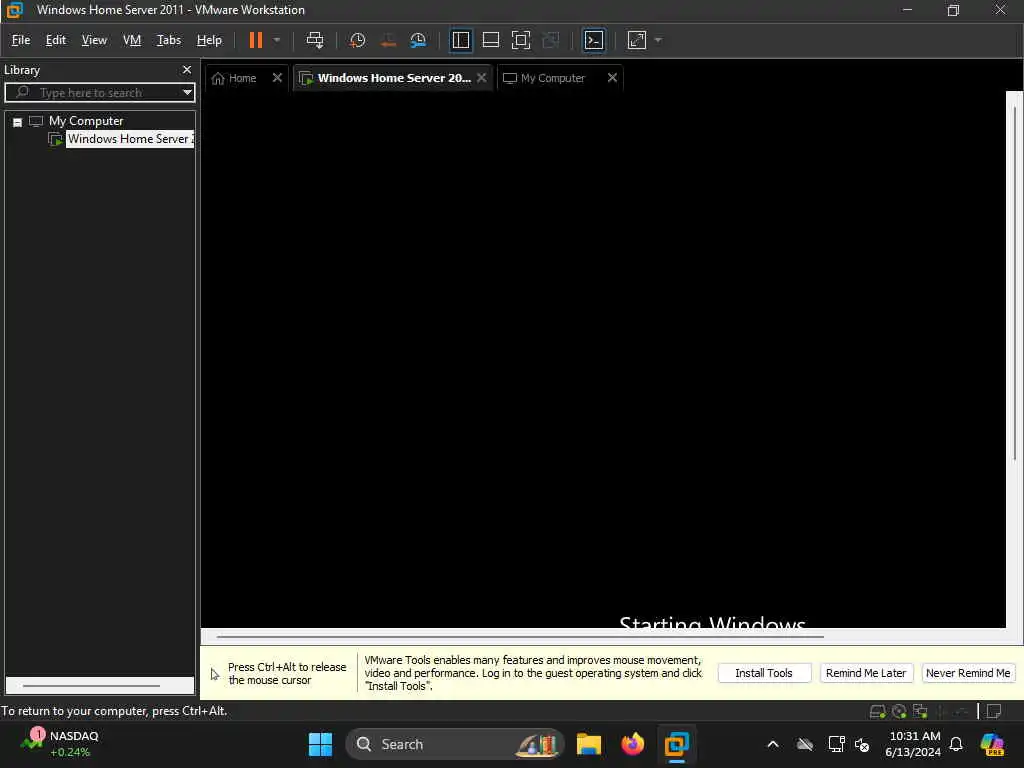
Task: Click the stretch guest display icon
Action: coord(637,40)
